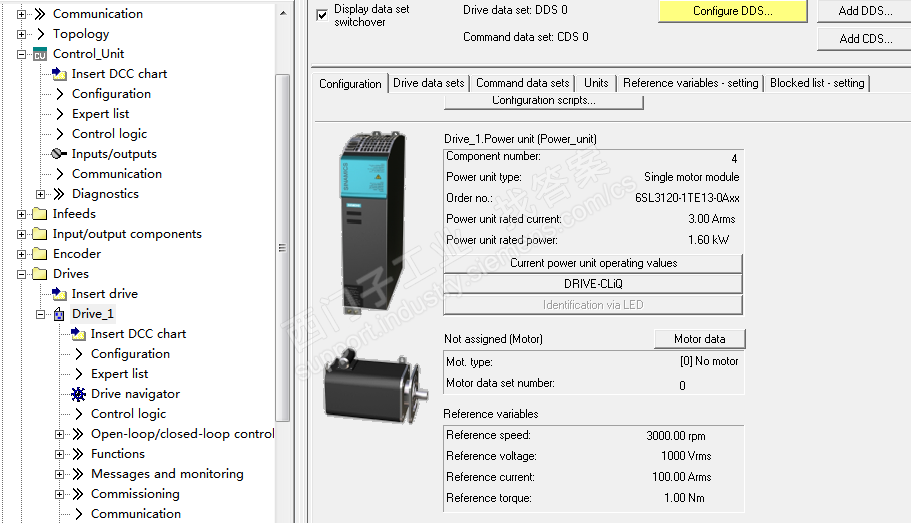Click the DRIVE-CLiQ button
911x523 pixels.
point(593,284)
